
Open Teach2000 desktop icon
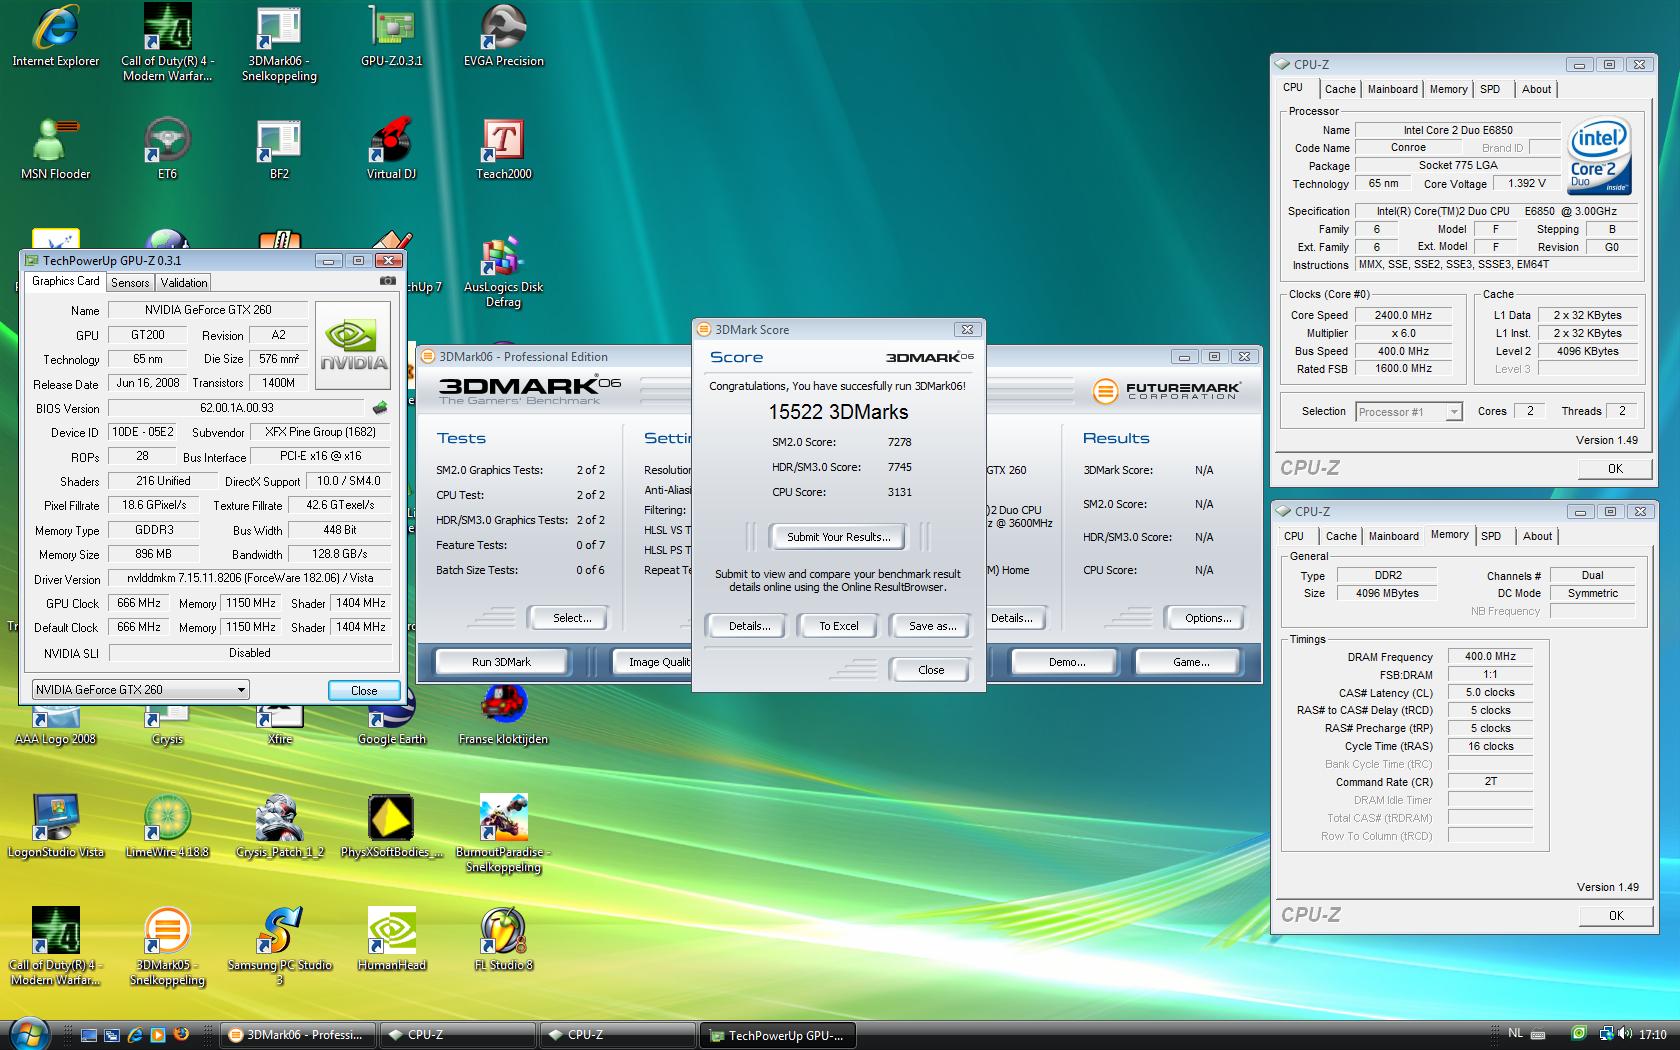click(x=503, y=149)
